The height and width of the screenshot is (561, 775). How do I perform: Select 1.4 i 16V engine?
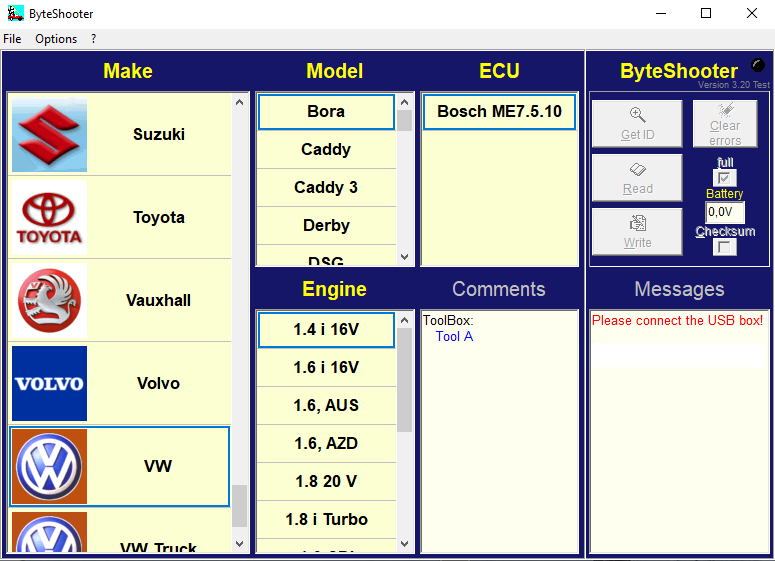(x=326, y=330)
